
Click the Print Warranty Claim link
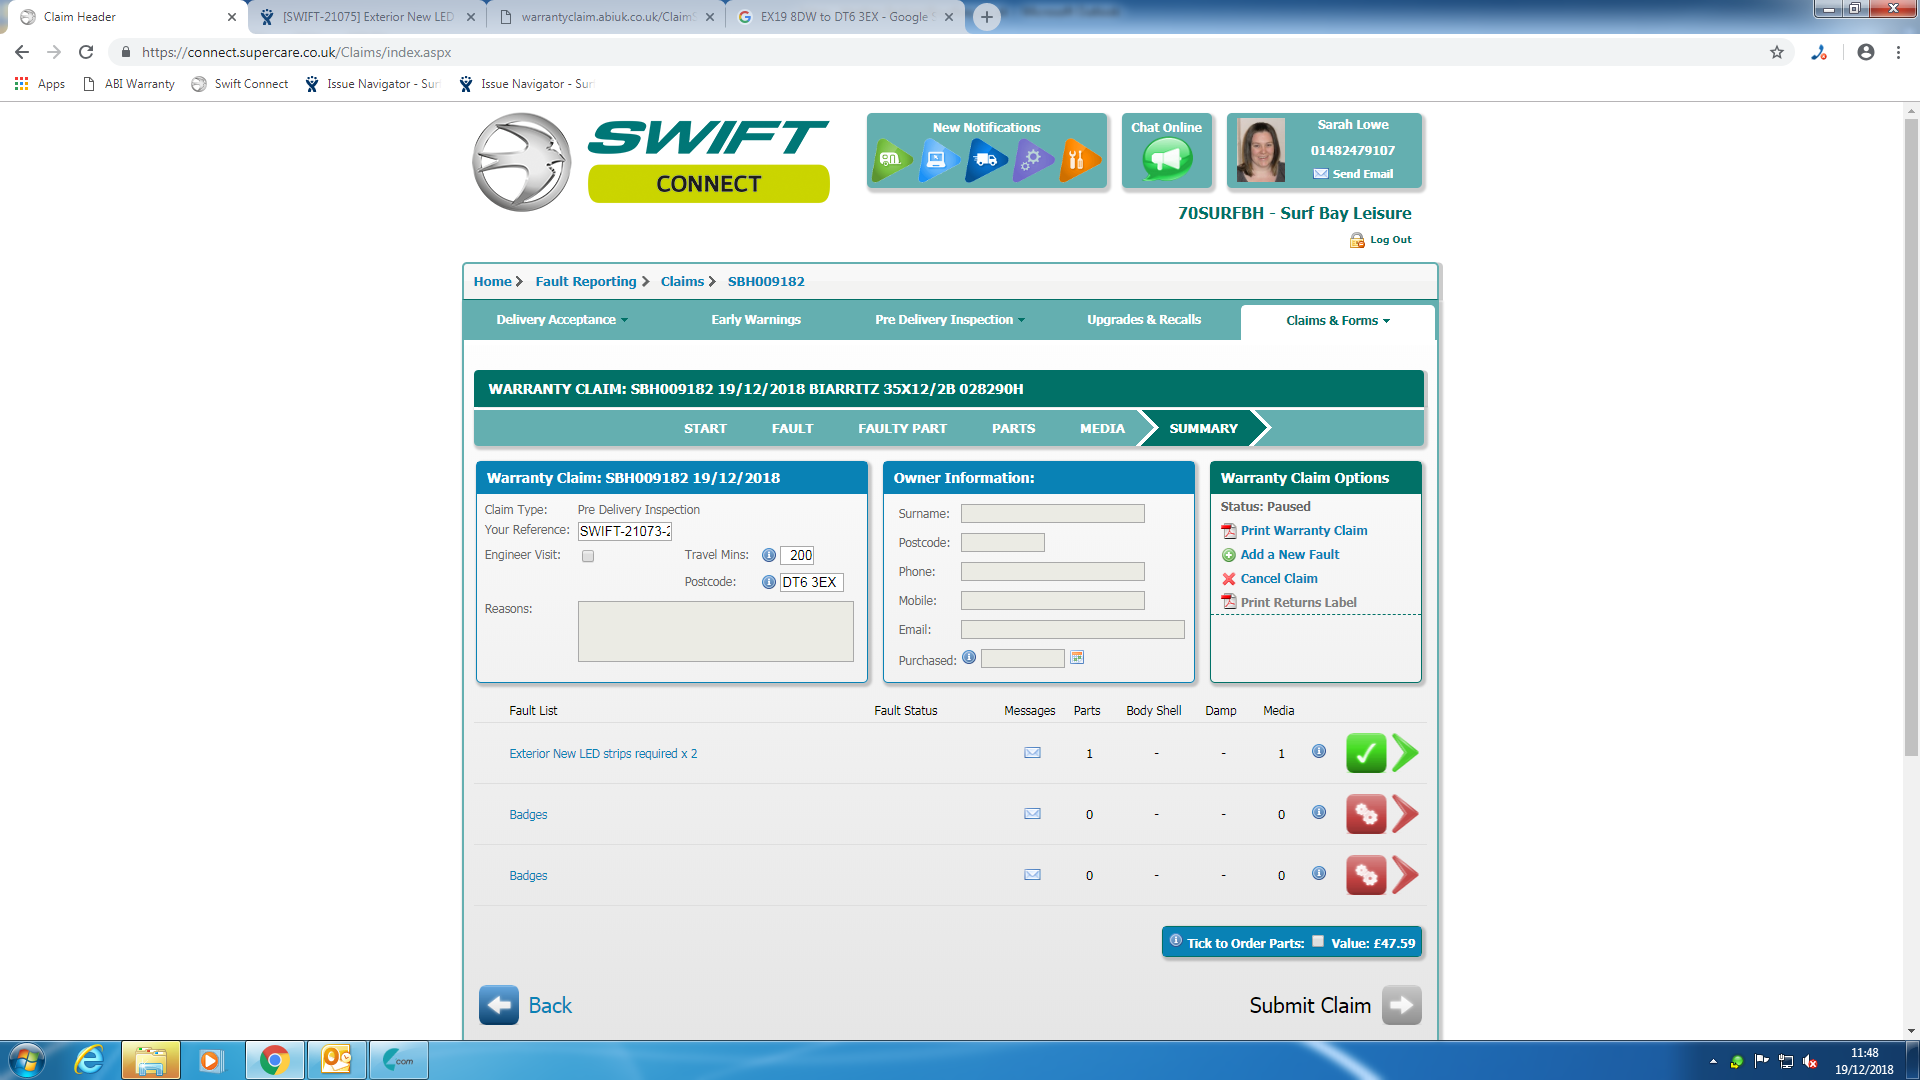pos(1303,531)
